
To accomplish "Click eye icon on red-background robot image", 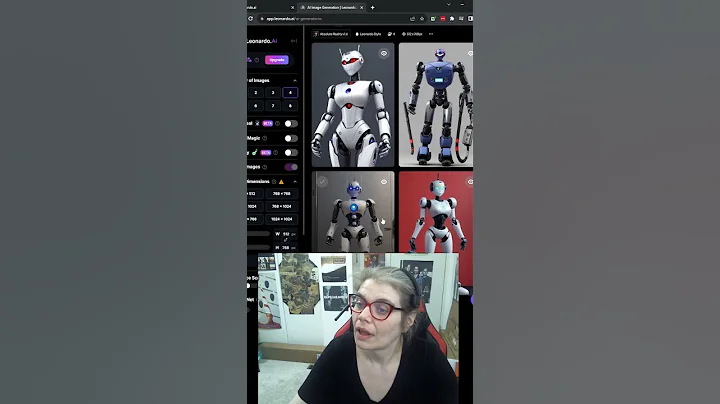I will tap(470, 182).
